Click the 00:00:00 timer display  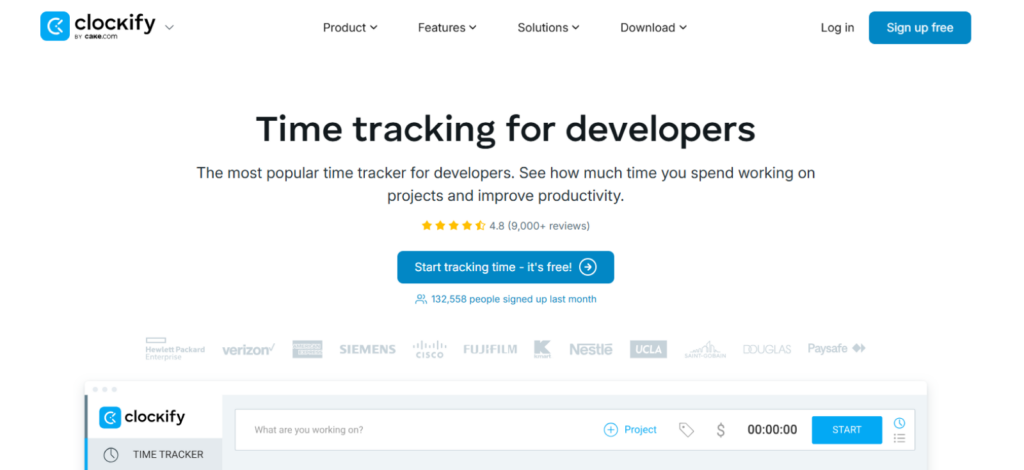point(772,430)
